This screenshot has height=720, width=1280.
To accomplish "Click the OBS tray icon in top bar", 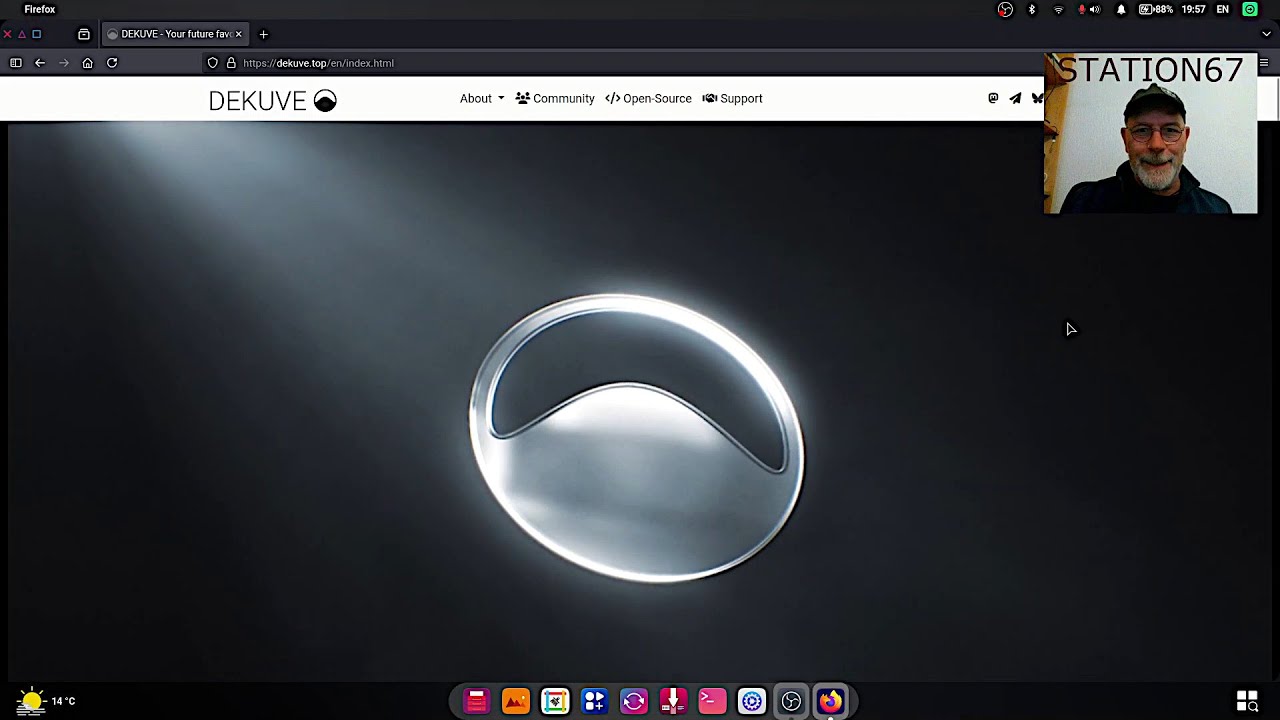I will (x=1005, y=9).
